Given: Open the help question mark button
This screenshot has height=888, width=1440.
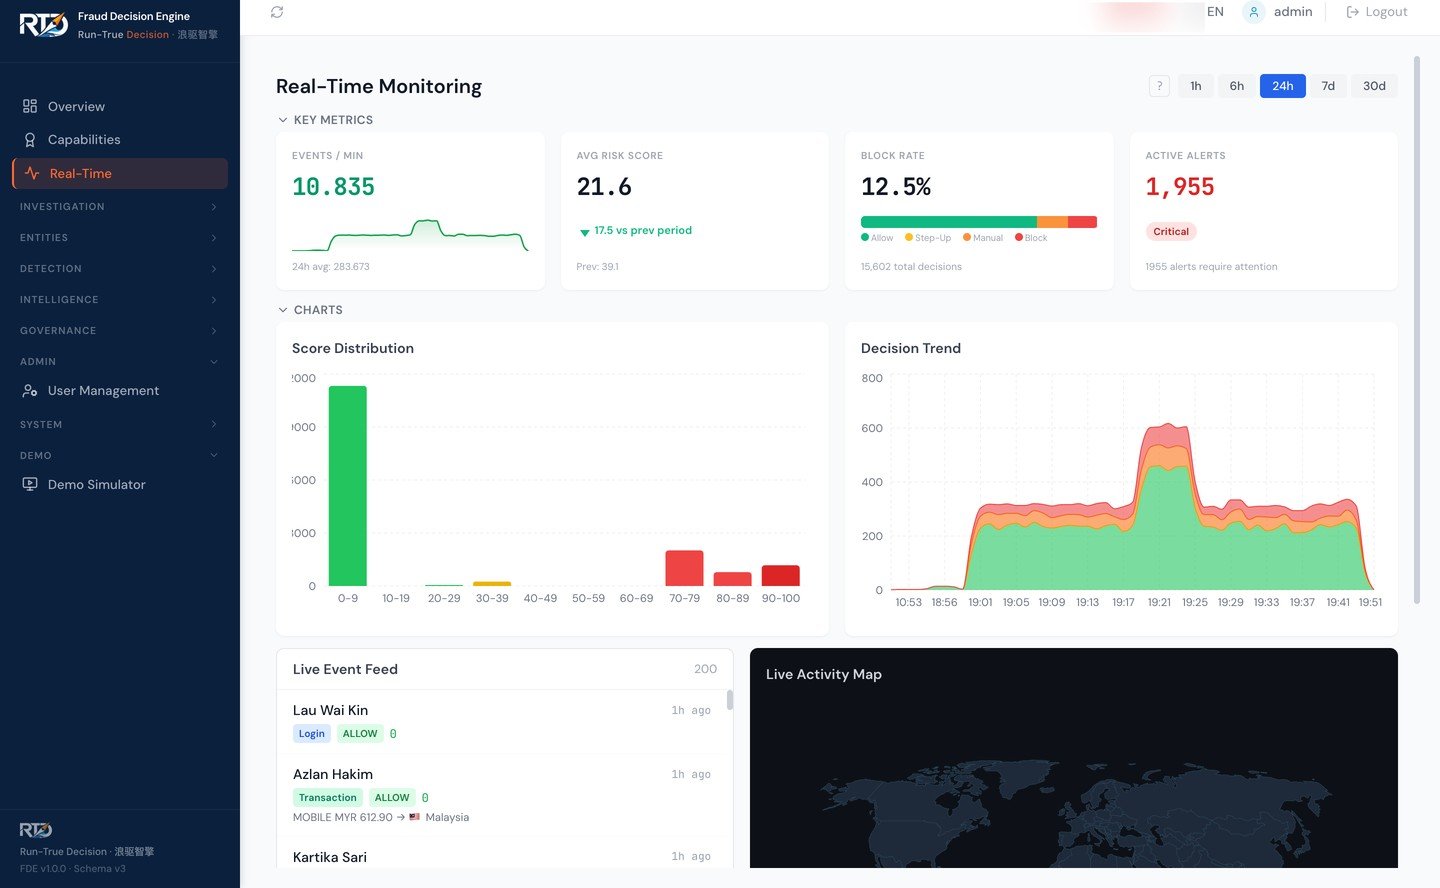Looking at the screenshot, I should coord(1159,86).
